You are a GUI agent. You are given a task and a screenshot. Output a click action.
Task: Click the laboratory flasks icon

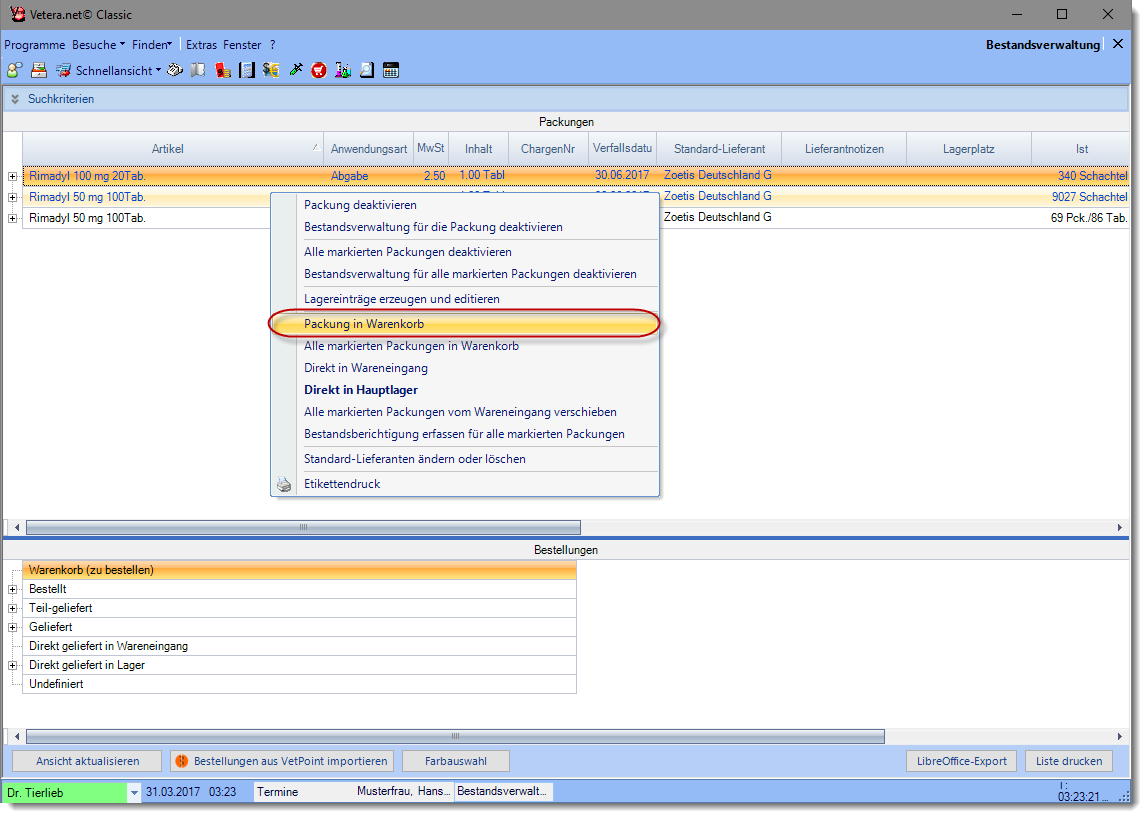343,70
